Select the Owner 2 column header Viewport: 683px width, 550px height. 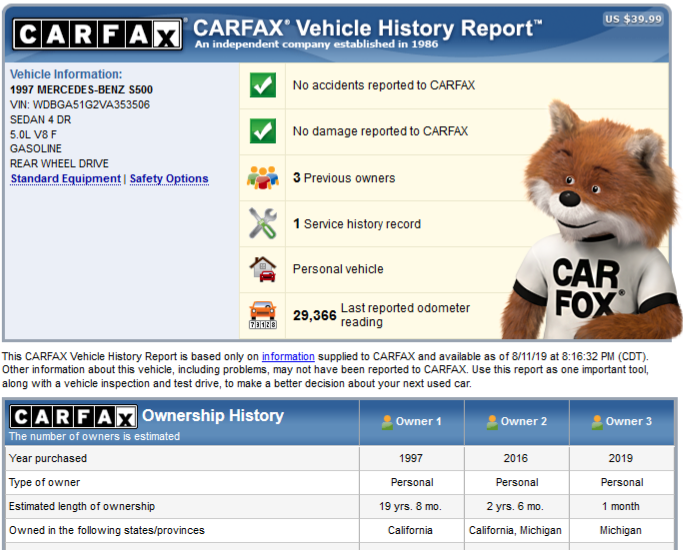[517, 422]
